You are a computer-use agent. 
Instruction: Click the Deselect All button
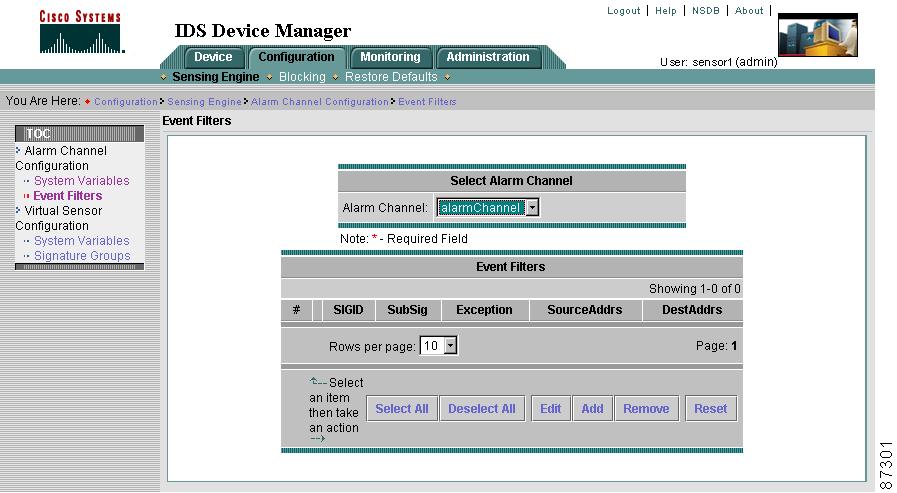(482, 409)
